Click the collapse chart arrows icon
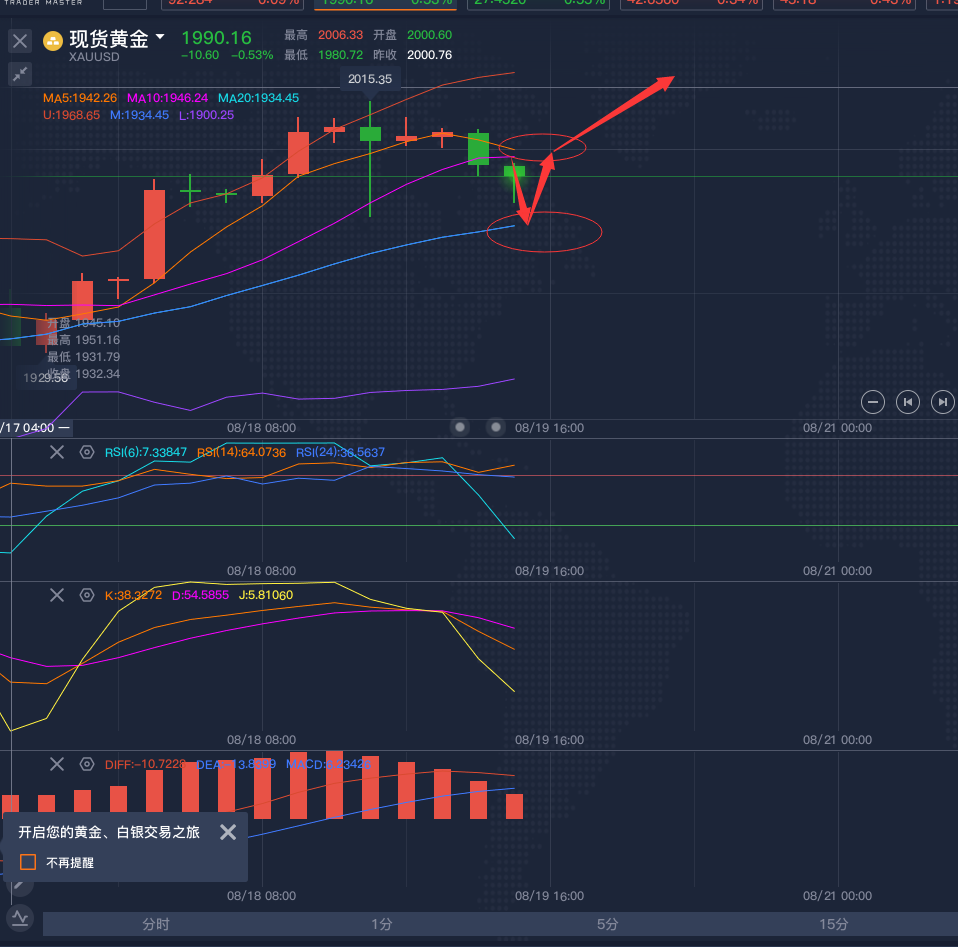 pyautogui.click(x=20, y=74)
